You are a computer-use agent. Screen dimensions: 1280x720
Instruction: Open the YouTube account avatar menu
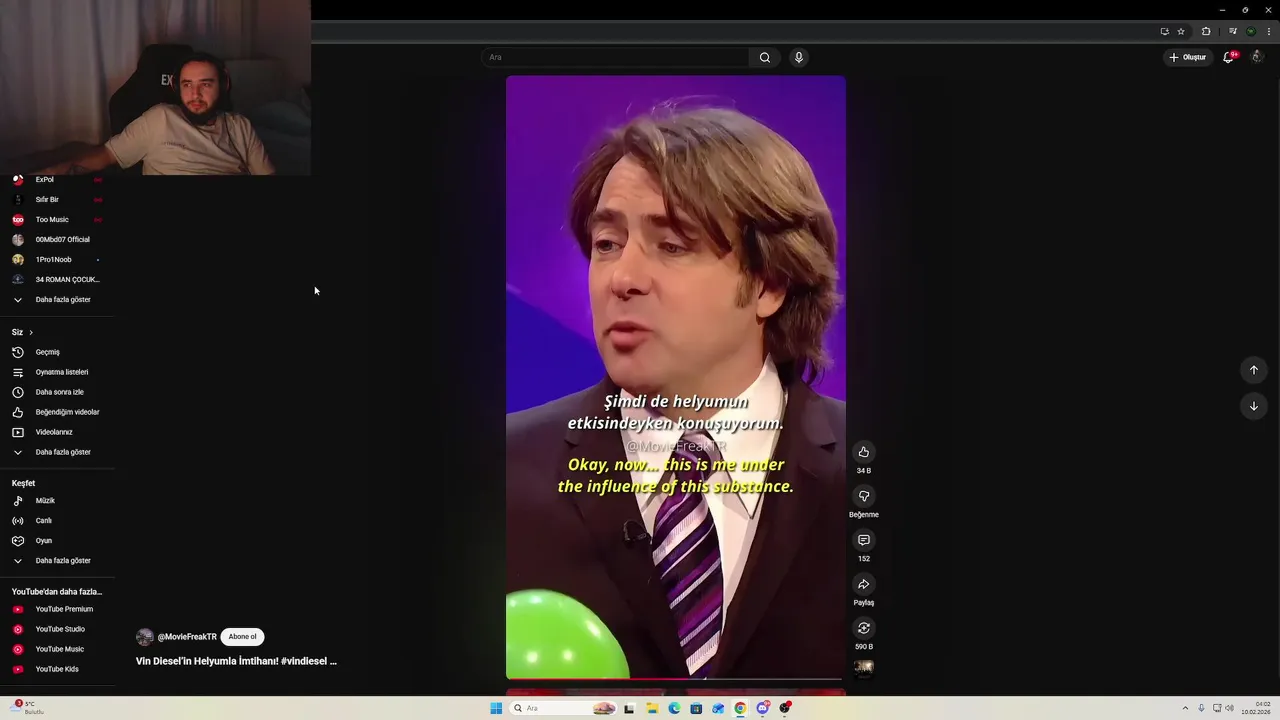tap(1257, 57)
